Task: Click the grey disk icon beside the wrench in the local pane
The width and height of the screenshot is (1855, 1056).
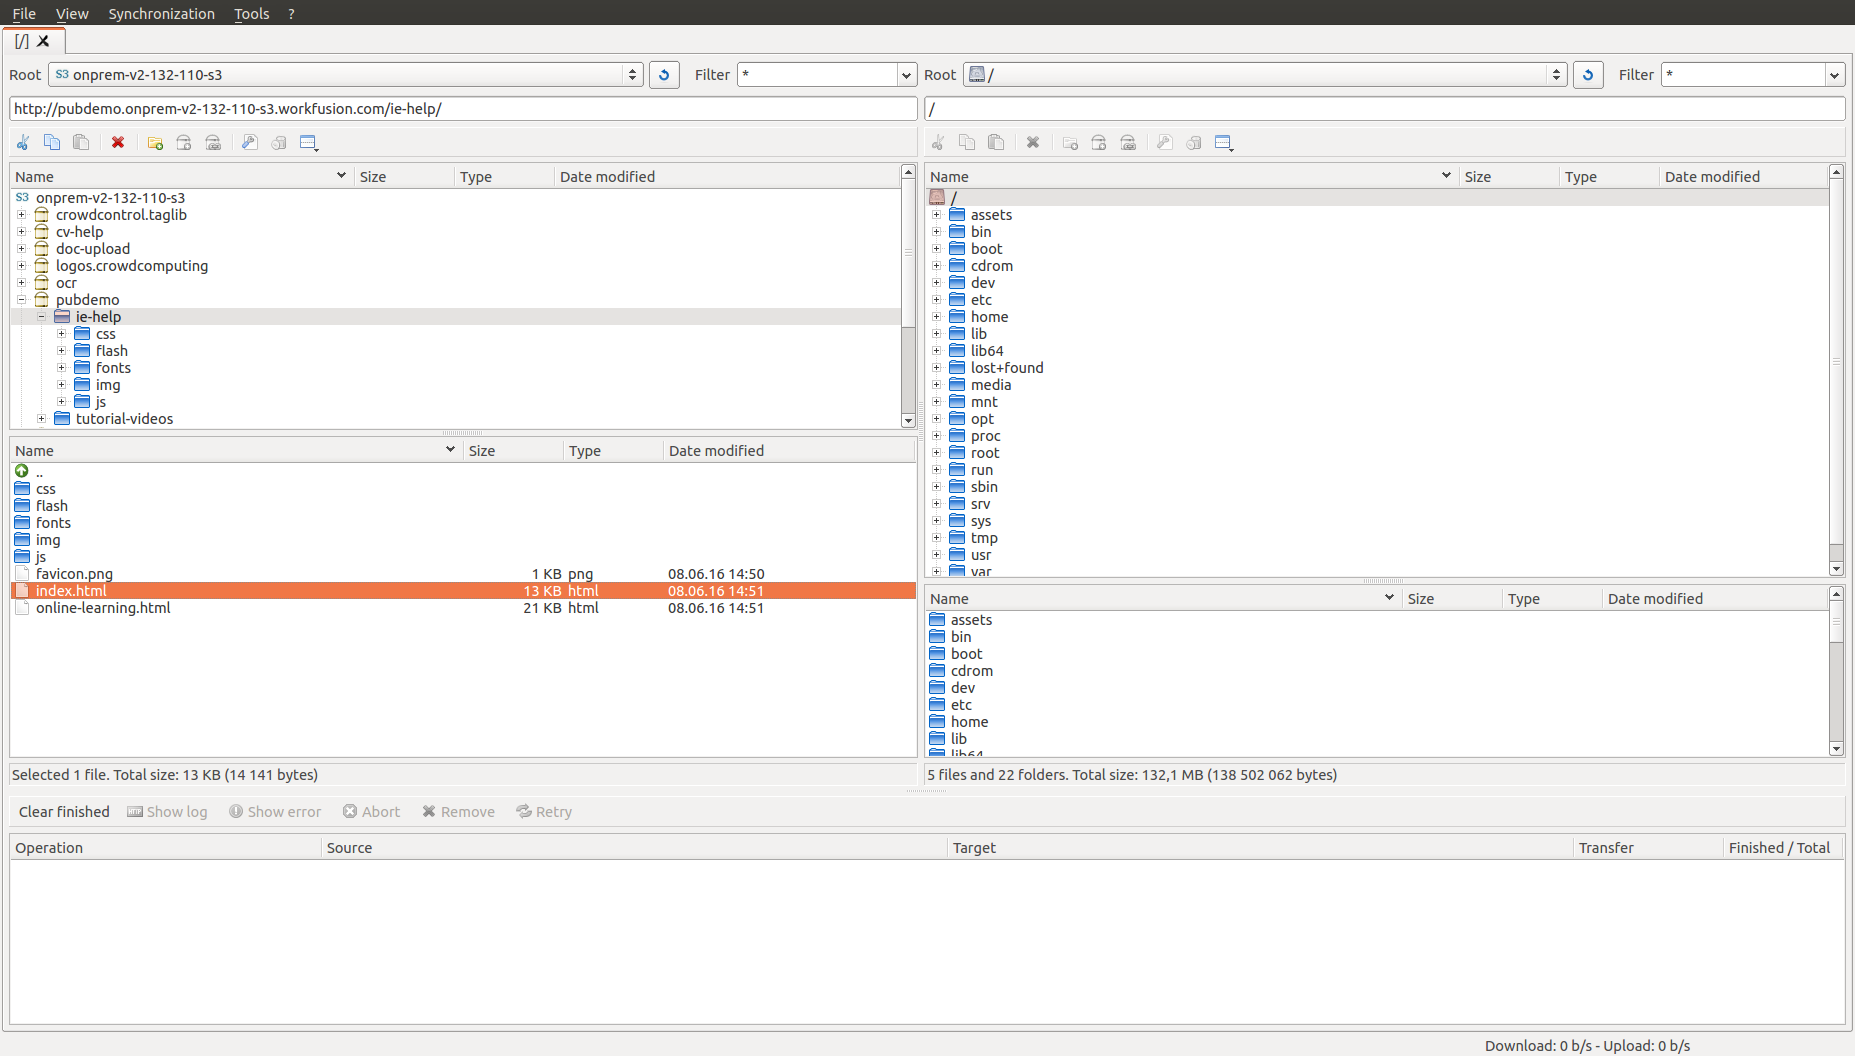Action: click(x=1194, y=143)
